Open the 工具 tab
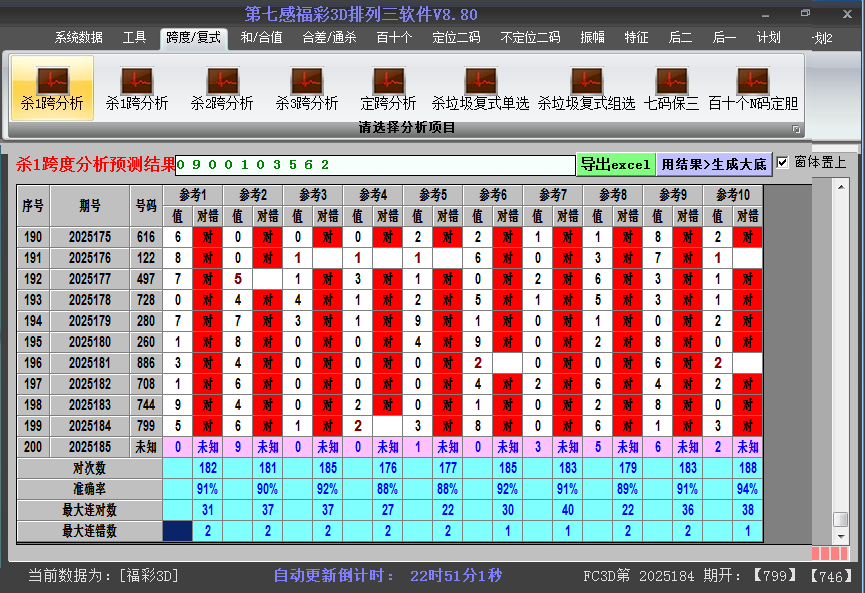The image size is (865, 593). pyautogui.click(x=134, y=38)
